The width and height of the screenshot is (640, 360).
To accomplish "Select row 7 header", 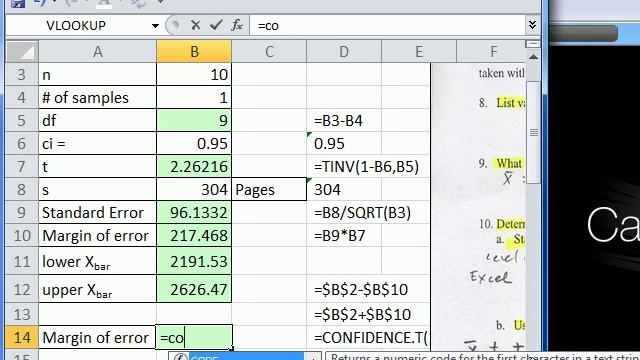I will [22, 166].
